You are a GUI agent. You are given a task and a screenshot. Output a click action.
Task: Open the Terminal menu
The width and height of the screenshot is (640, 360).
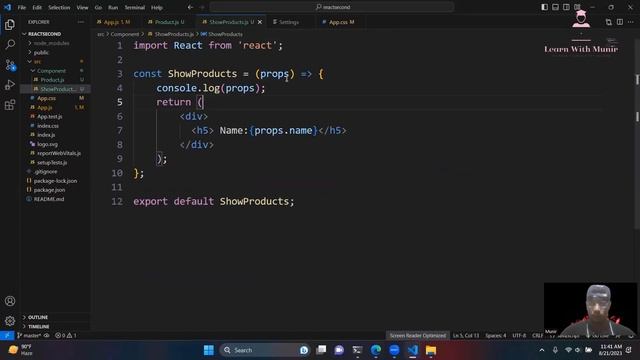click(135, 7)
